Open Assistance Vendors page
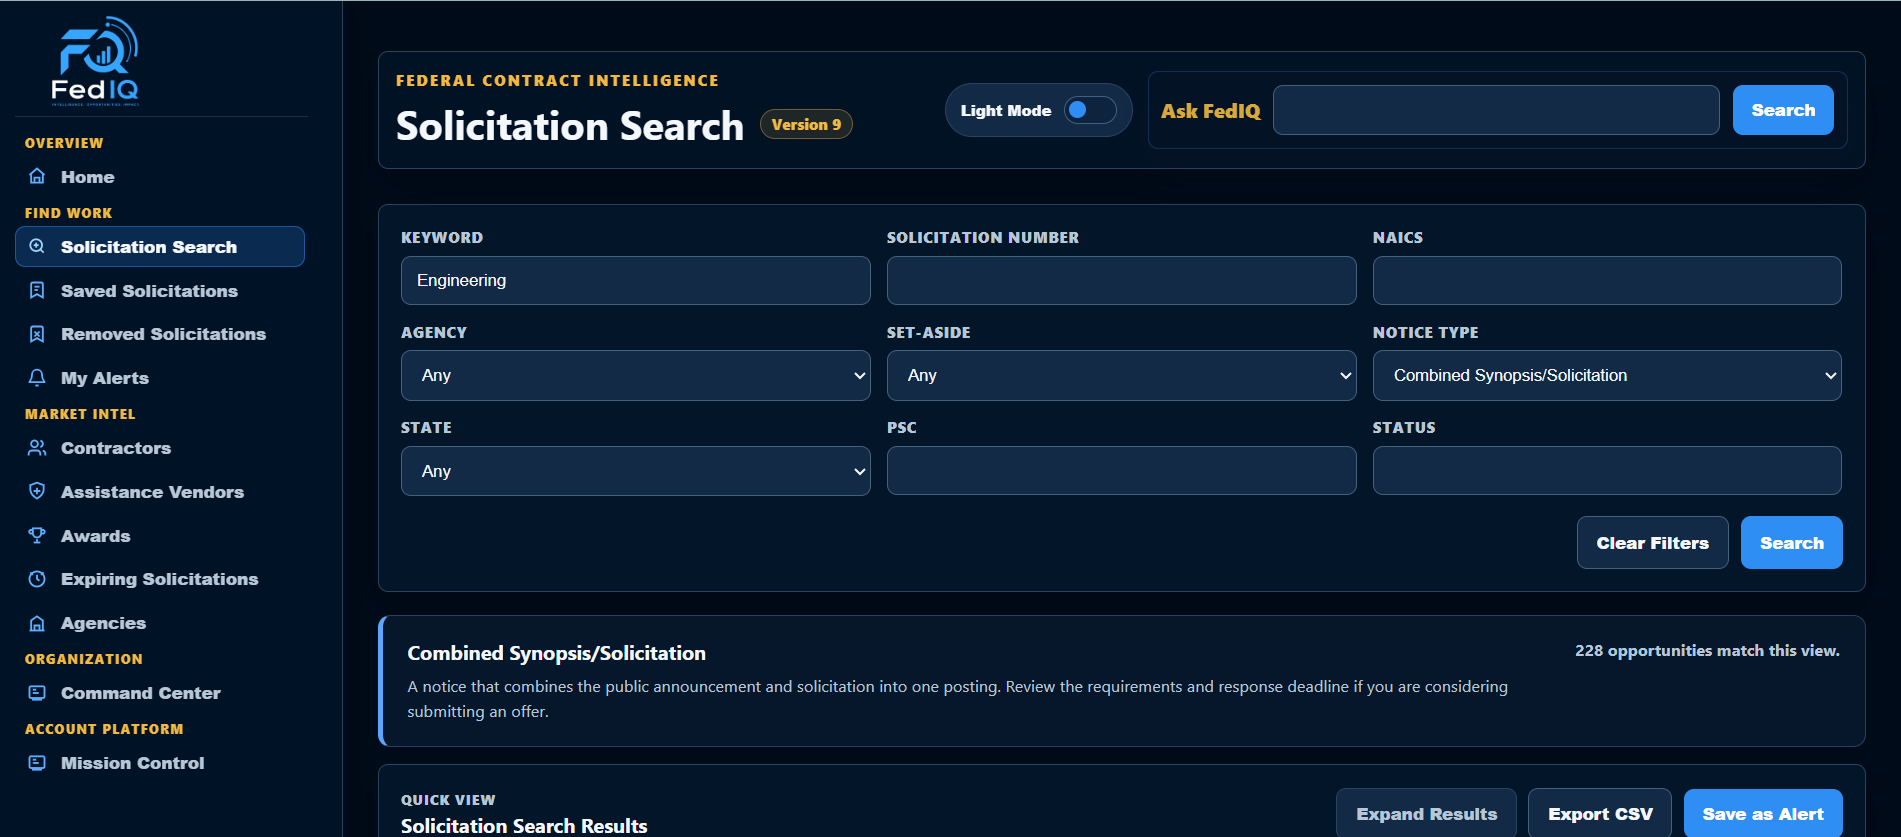Viewport: 1901px width, 837px height. pyautogui.click(x=160, y=492)
